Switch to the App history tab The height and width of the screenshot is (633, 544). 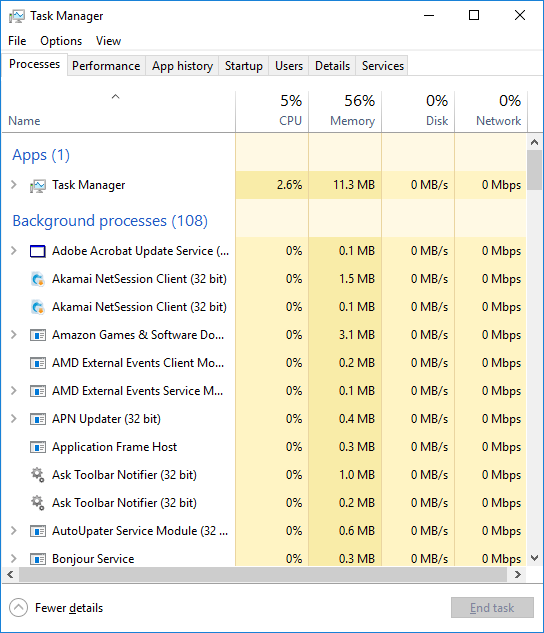pos(182,66)
